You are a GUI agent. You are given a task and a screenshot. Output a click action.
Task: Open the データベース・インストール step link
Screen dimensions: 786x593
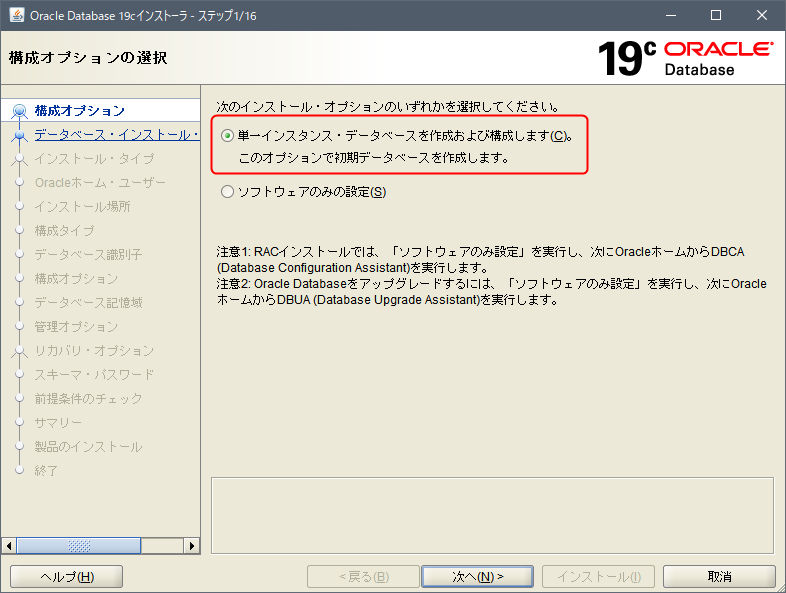click(x=117, y=134)
